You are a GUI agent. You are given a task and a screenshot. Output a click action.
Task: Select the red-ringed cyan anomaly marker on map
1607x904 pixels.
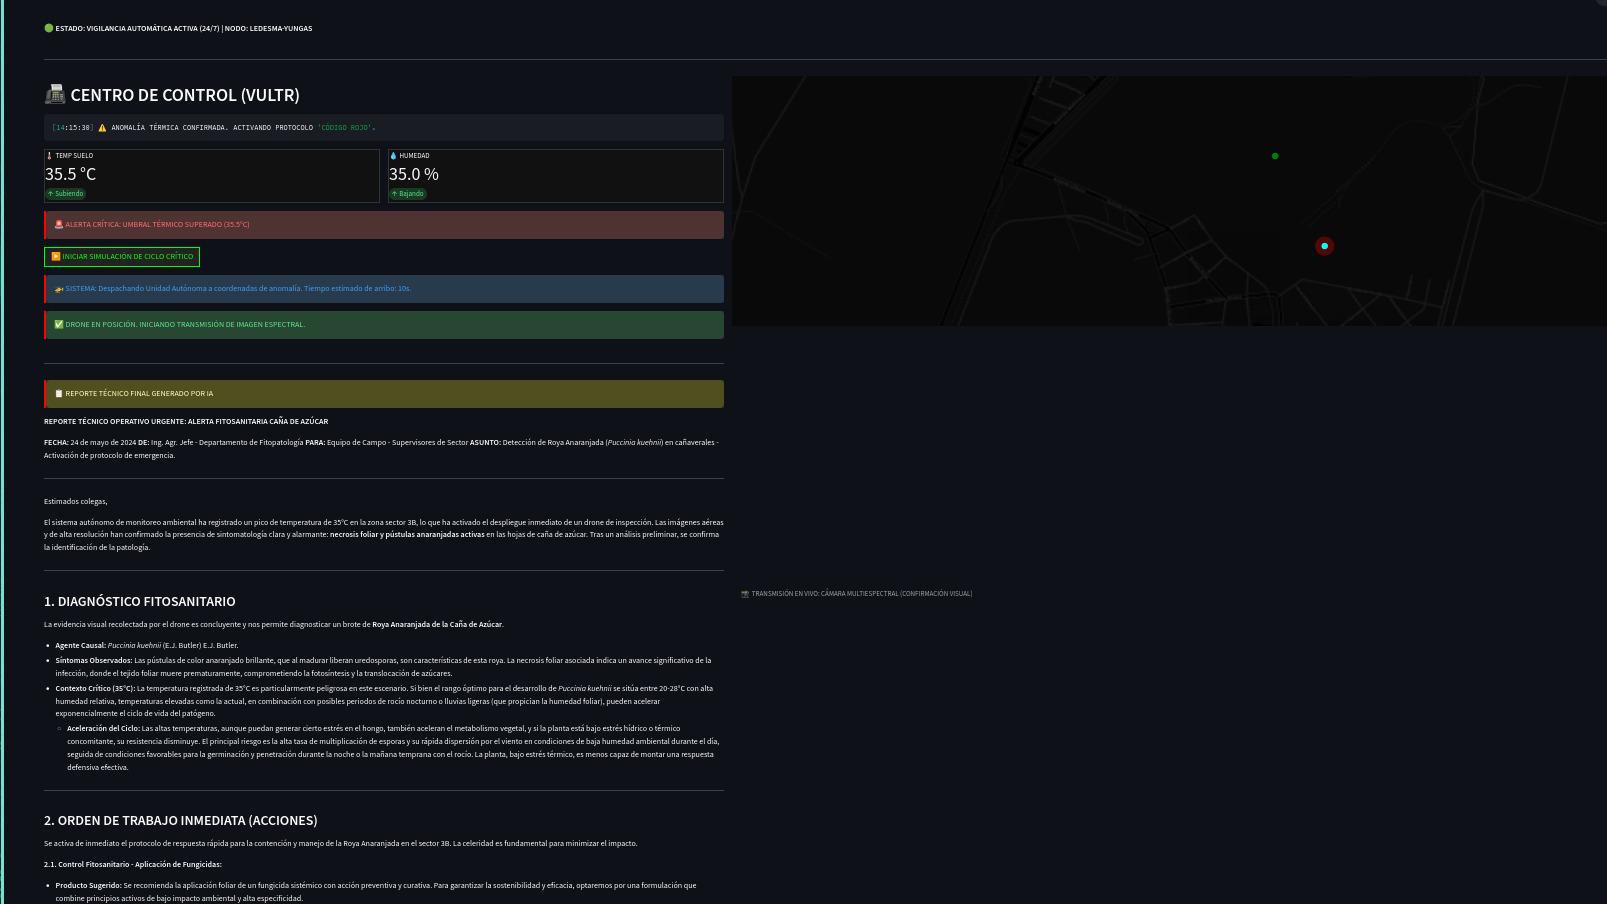[1324, 246]
